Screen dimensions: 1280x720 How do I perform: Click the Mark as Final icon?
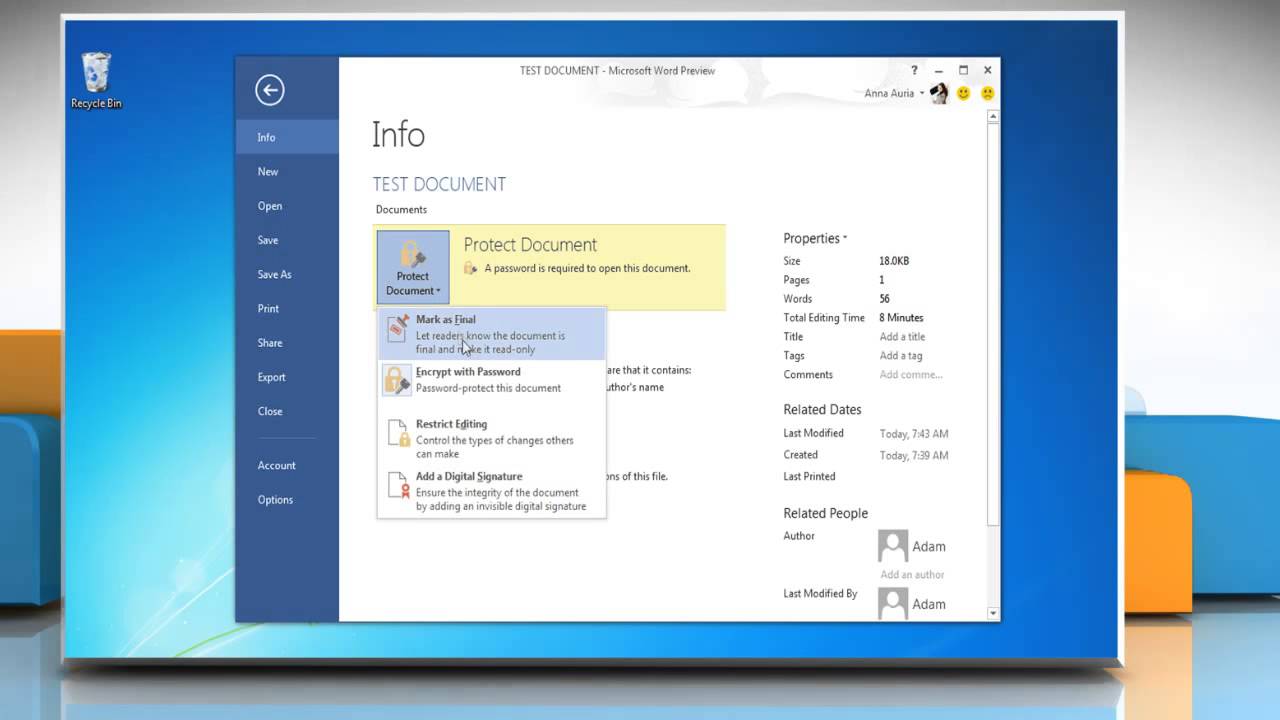point(398,329)
